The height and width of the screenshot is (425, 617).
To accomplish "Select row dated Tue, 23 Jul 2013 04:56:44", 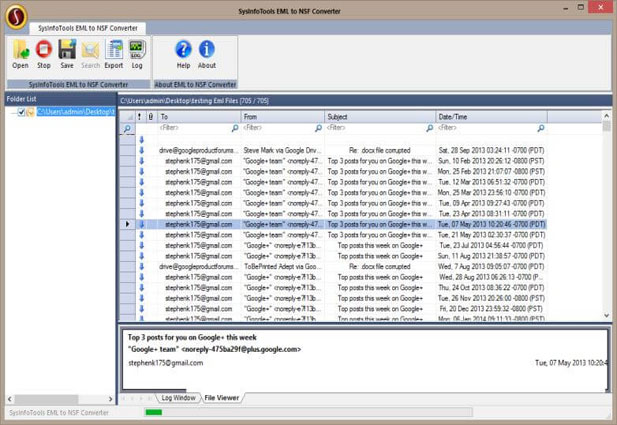I will 333,245.
